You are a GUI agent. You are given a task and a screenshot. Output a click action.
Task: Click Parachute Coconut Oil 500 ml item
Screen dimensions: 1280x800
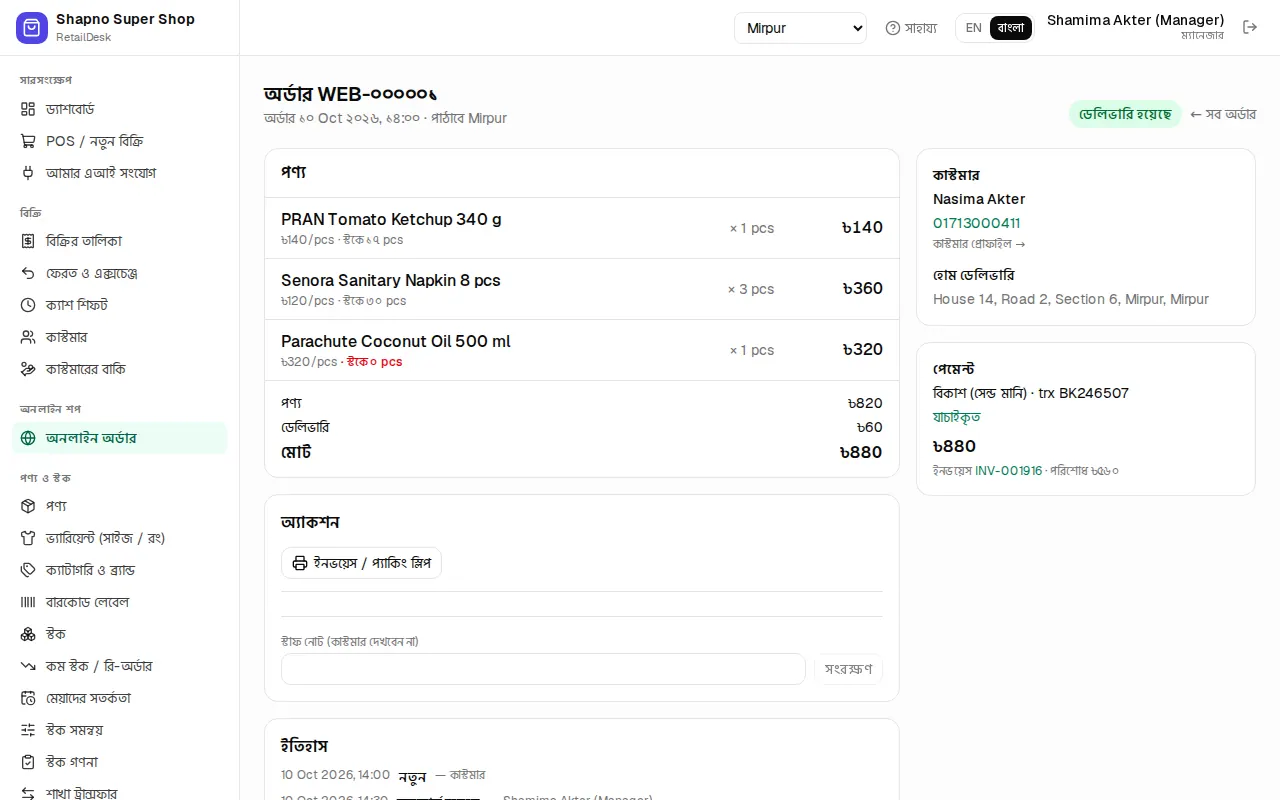pos(396,341)
